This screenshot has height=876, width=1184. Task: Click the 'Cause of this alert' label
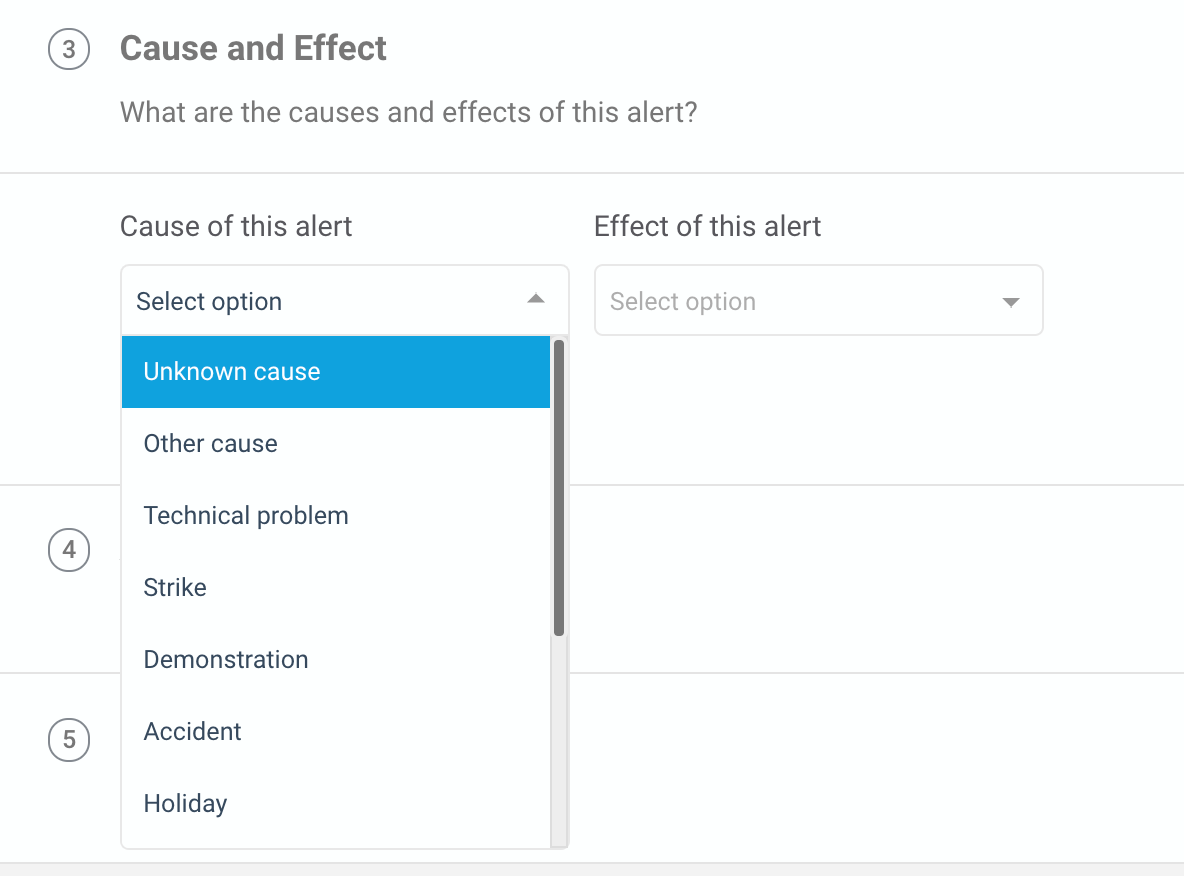pos(236,226)
